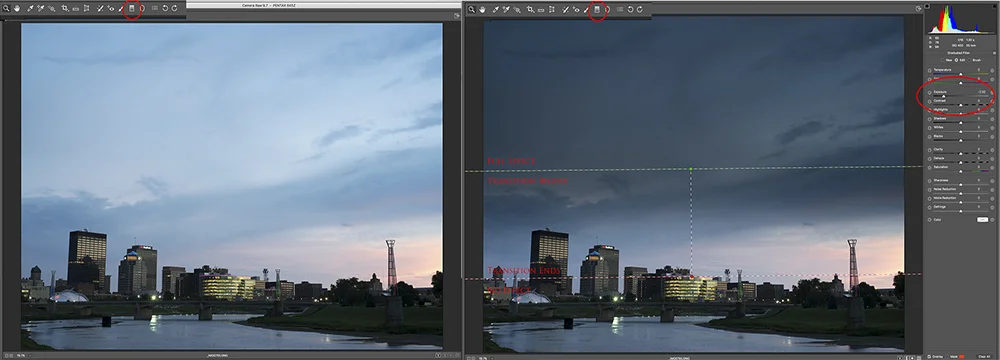Choose Red Eye Removal tool in left window
This screenshot has height=360, width=1000.
pyautogui.click(x=111, y=8)
